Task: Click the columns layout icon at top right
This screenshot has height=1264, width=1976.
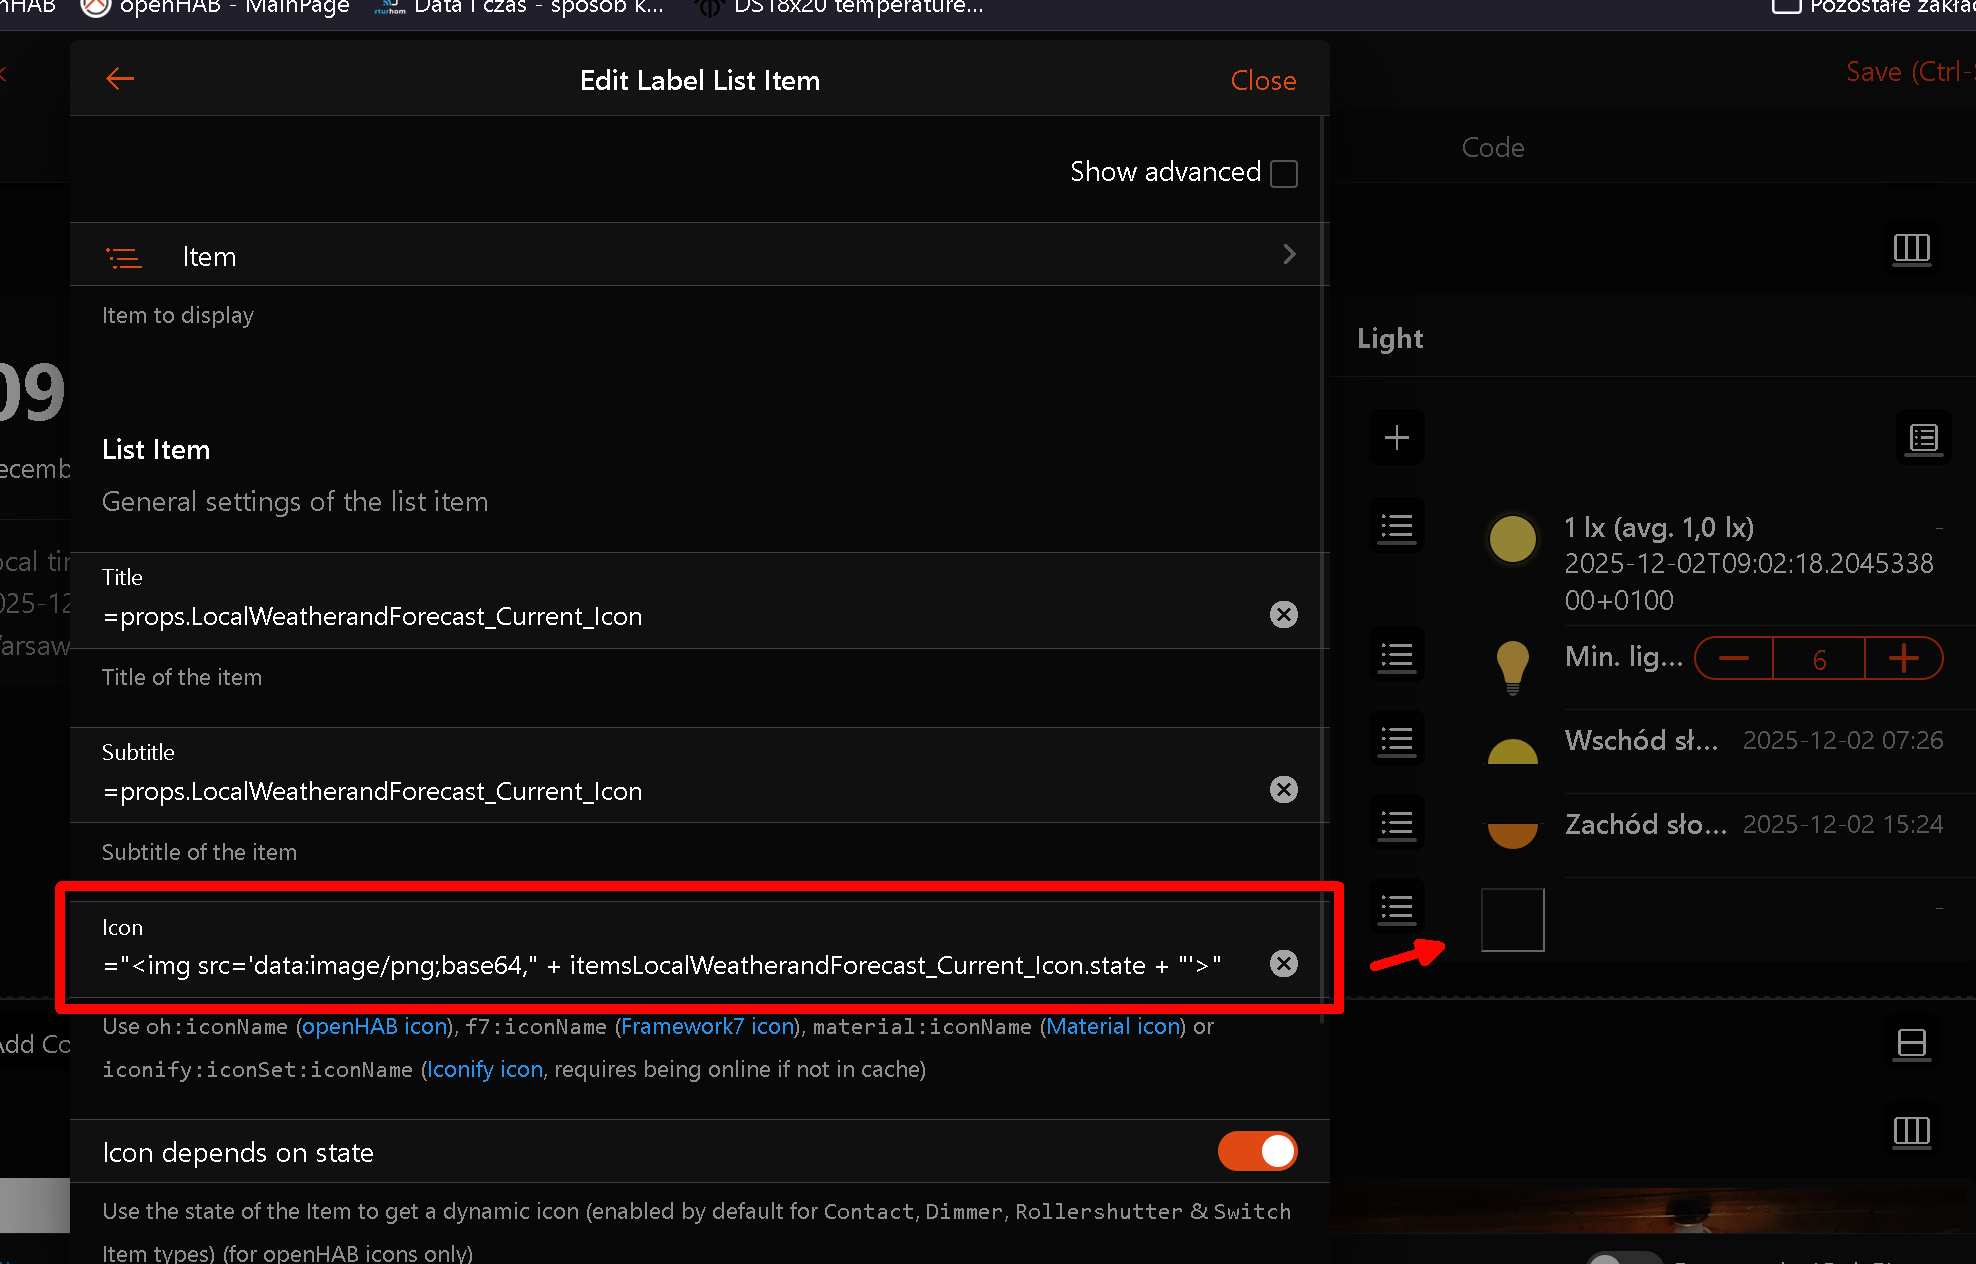Action: coord(1911,248)
